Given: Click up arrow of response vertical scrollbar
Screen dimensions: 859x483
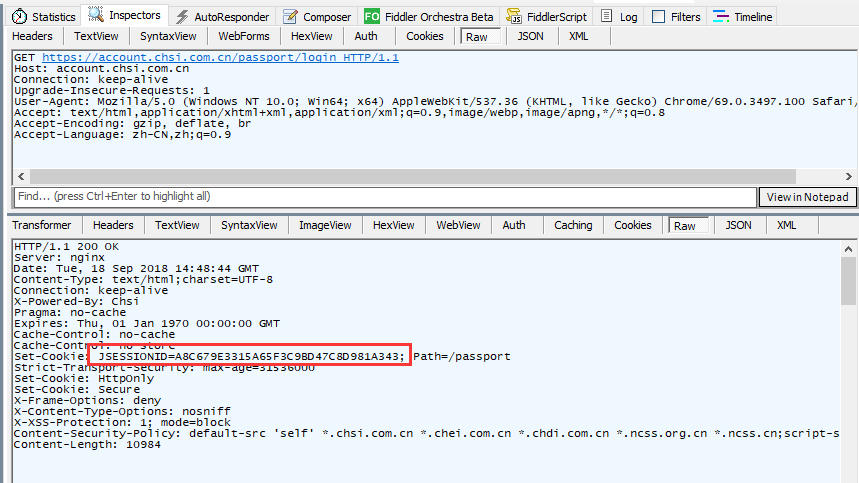Looking at the screenshot, I should [849, 249].
